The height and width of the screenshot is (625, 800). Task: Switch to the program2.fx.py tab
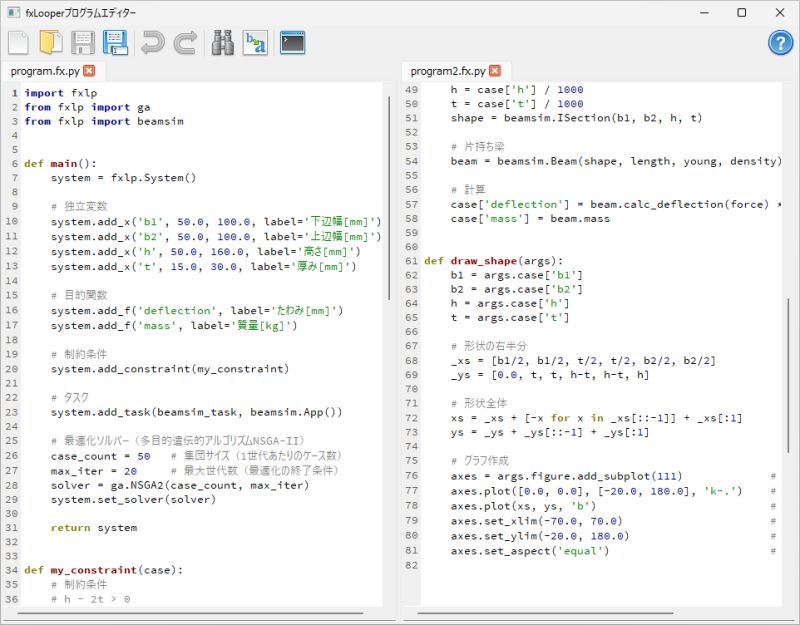448,71
